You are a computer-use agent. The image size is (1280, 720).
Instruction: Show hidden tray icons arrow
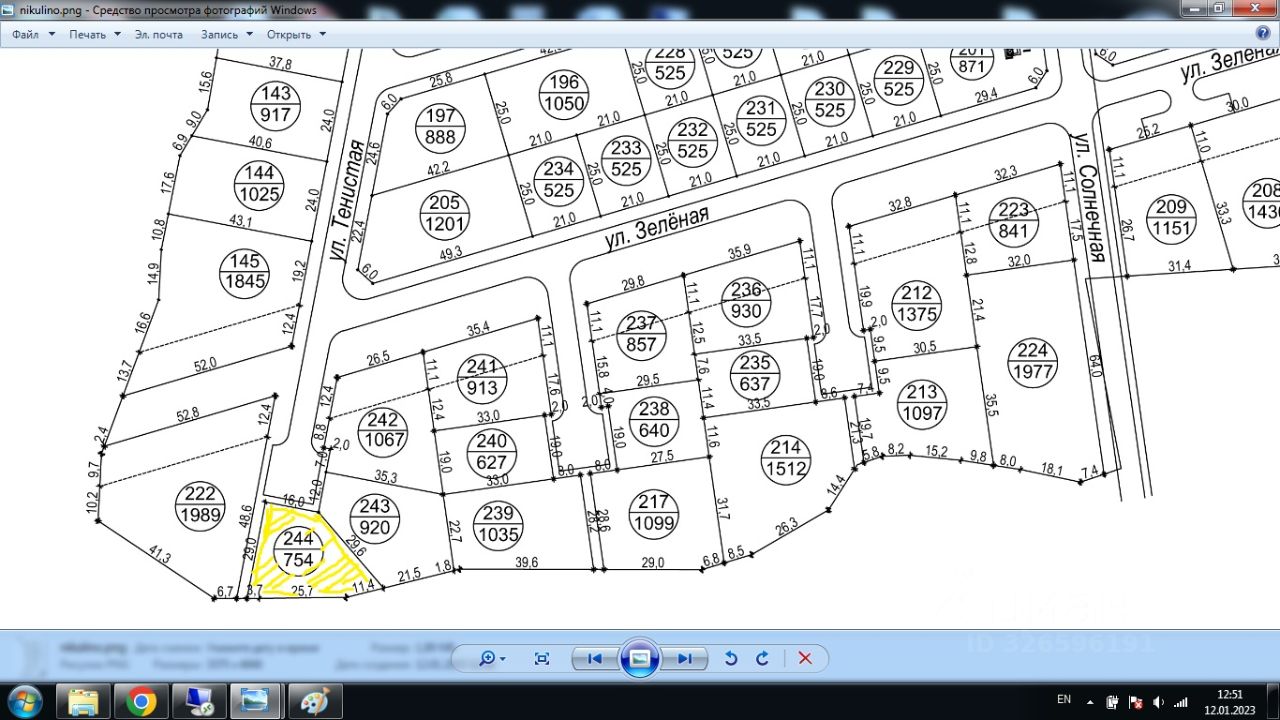tap(1090, 700)
